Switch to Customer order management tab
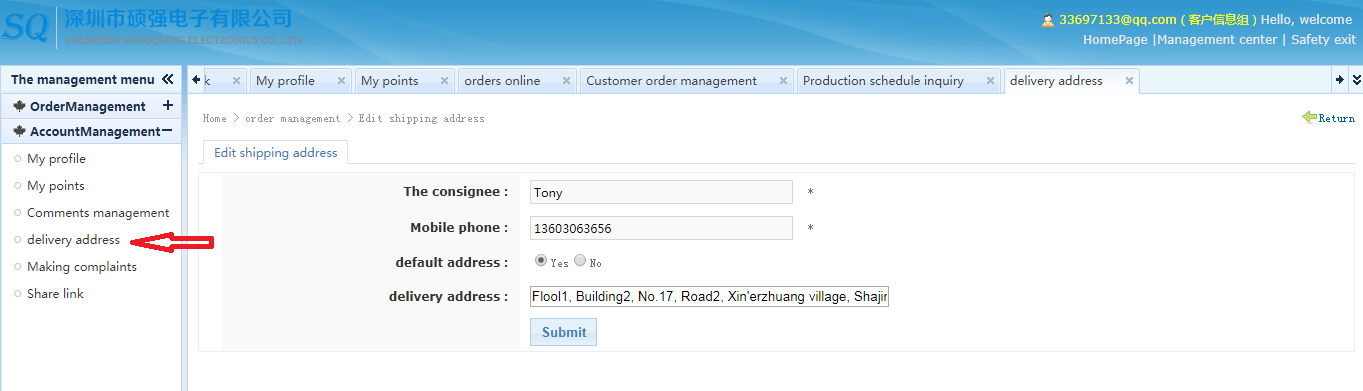This screenshot has height=391, width=1363. [671, 81]
